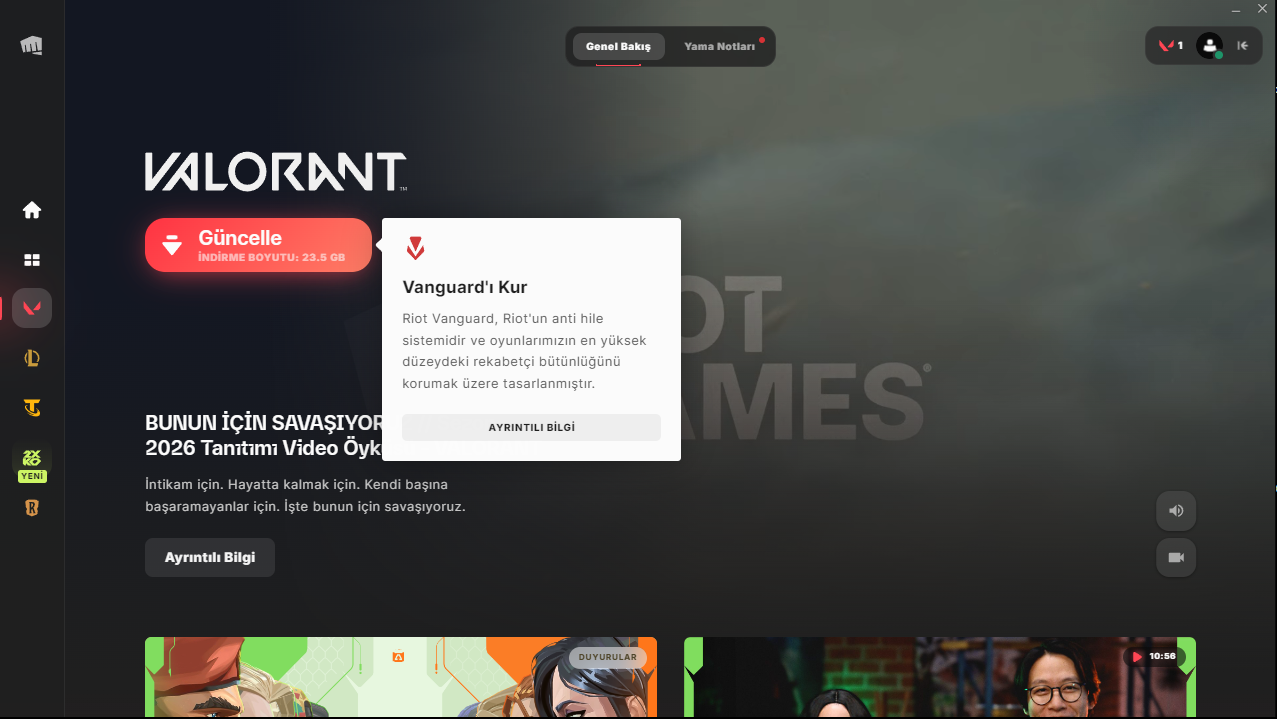Close the Riot Client window
The height and width of the screenshot is (719, 1277).
(x=1262, y=9)
